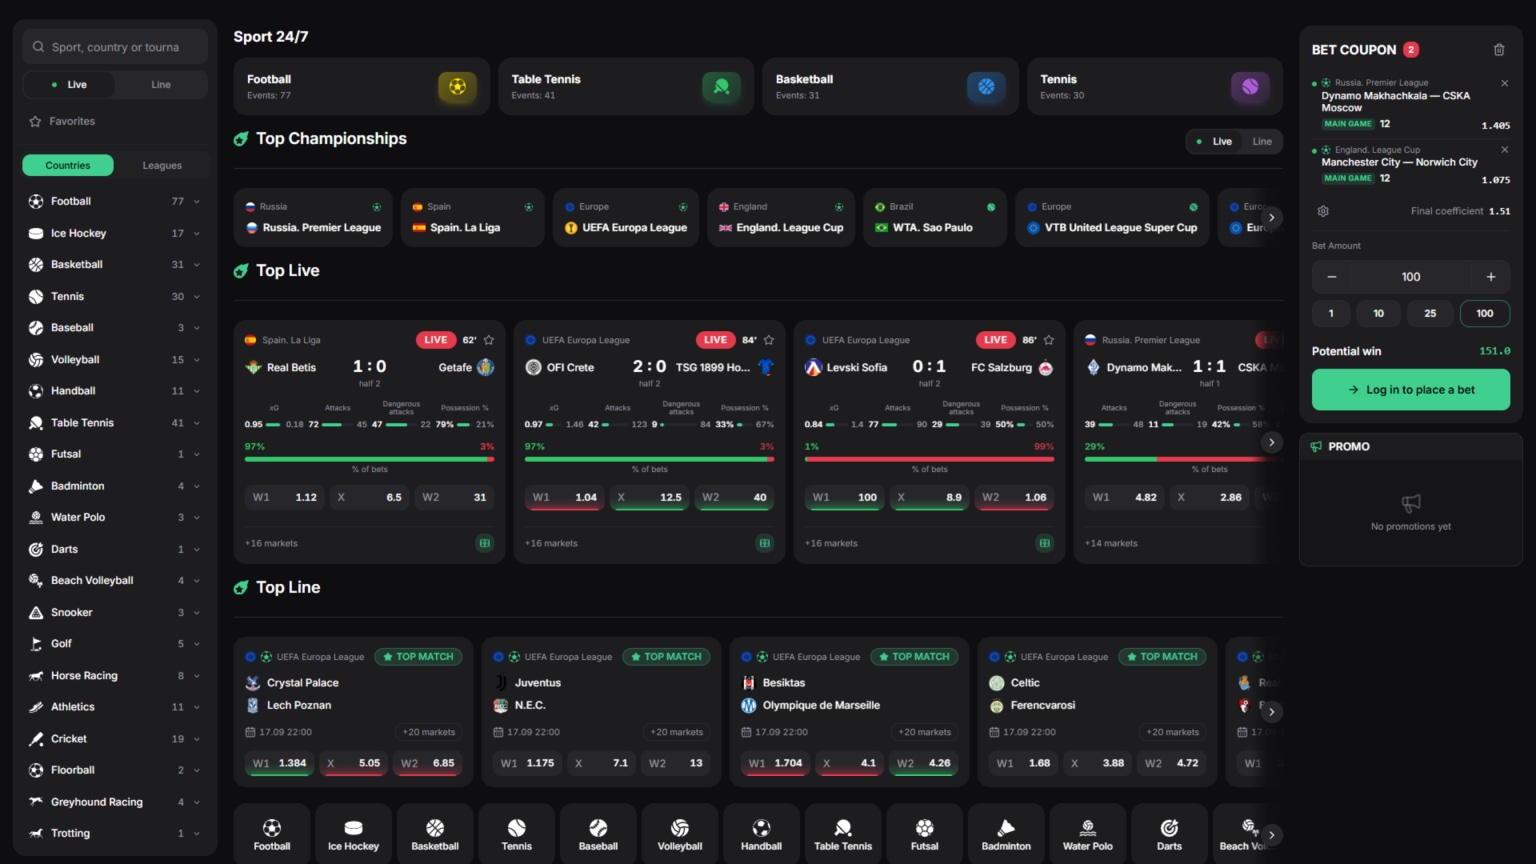Remove Dynamo Makhachkala bet from coupon
This screenshot has width=1536, height=864.
pyautogui.click(x=1504, y=83)
